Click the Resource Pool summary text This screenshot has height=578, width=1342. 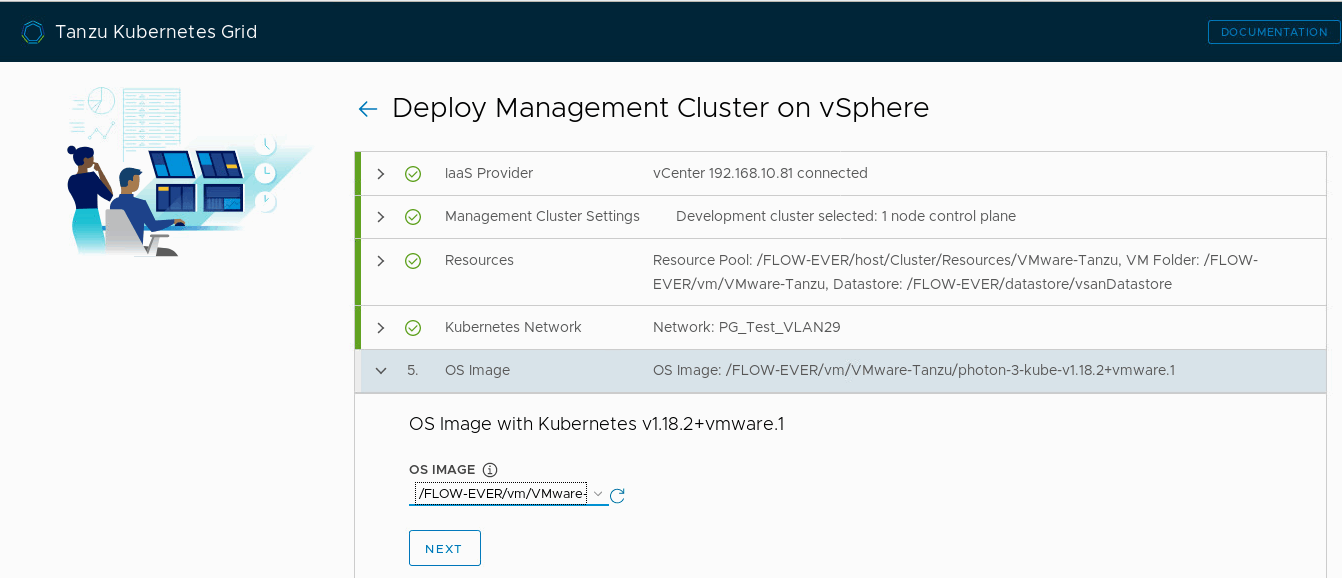(955, 272)
